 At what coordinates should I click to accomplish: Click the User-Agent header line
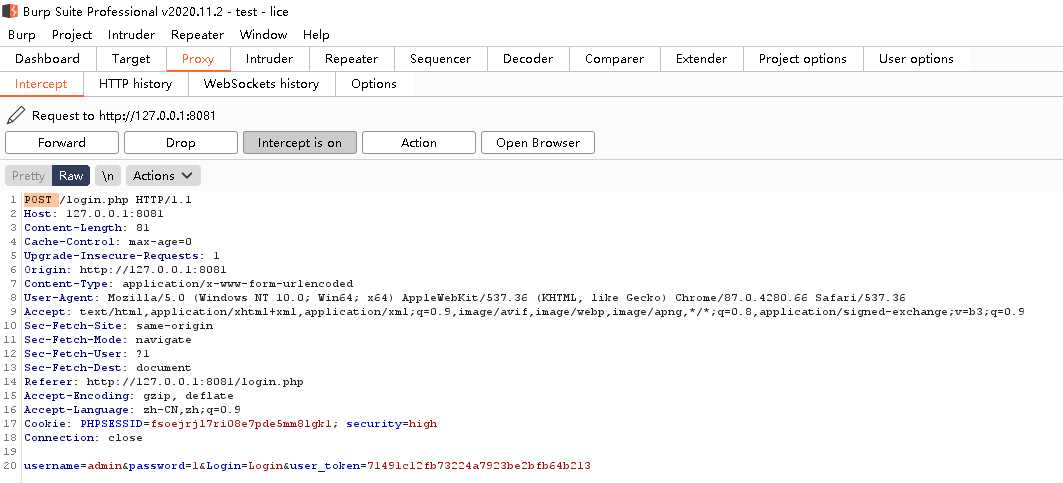(464, 298)
